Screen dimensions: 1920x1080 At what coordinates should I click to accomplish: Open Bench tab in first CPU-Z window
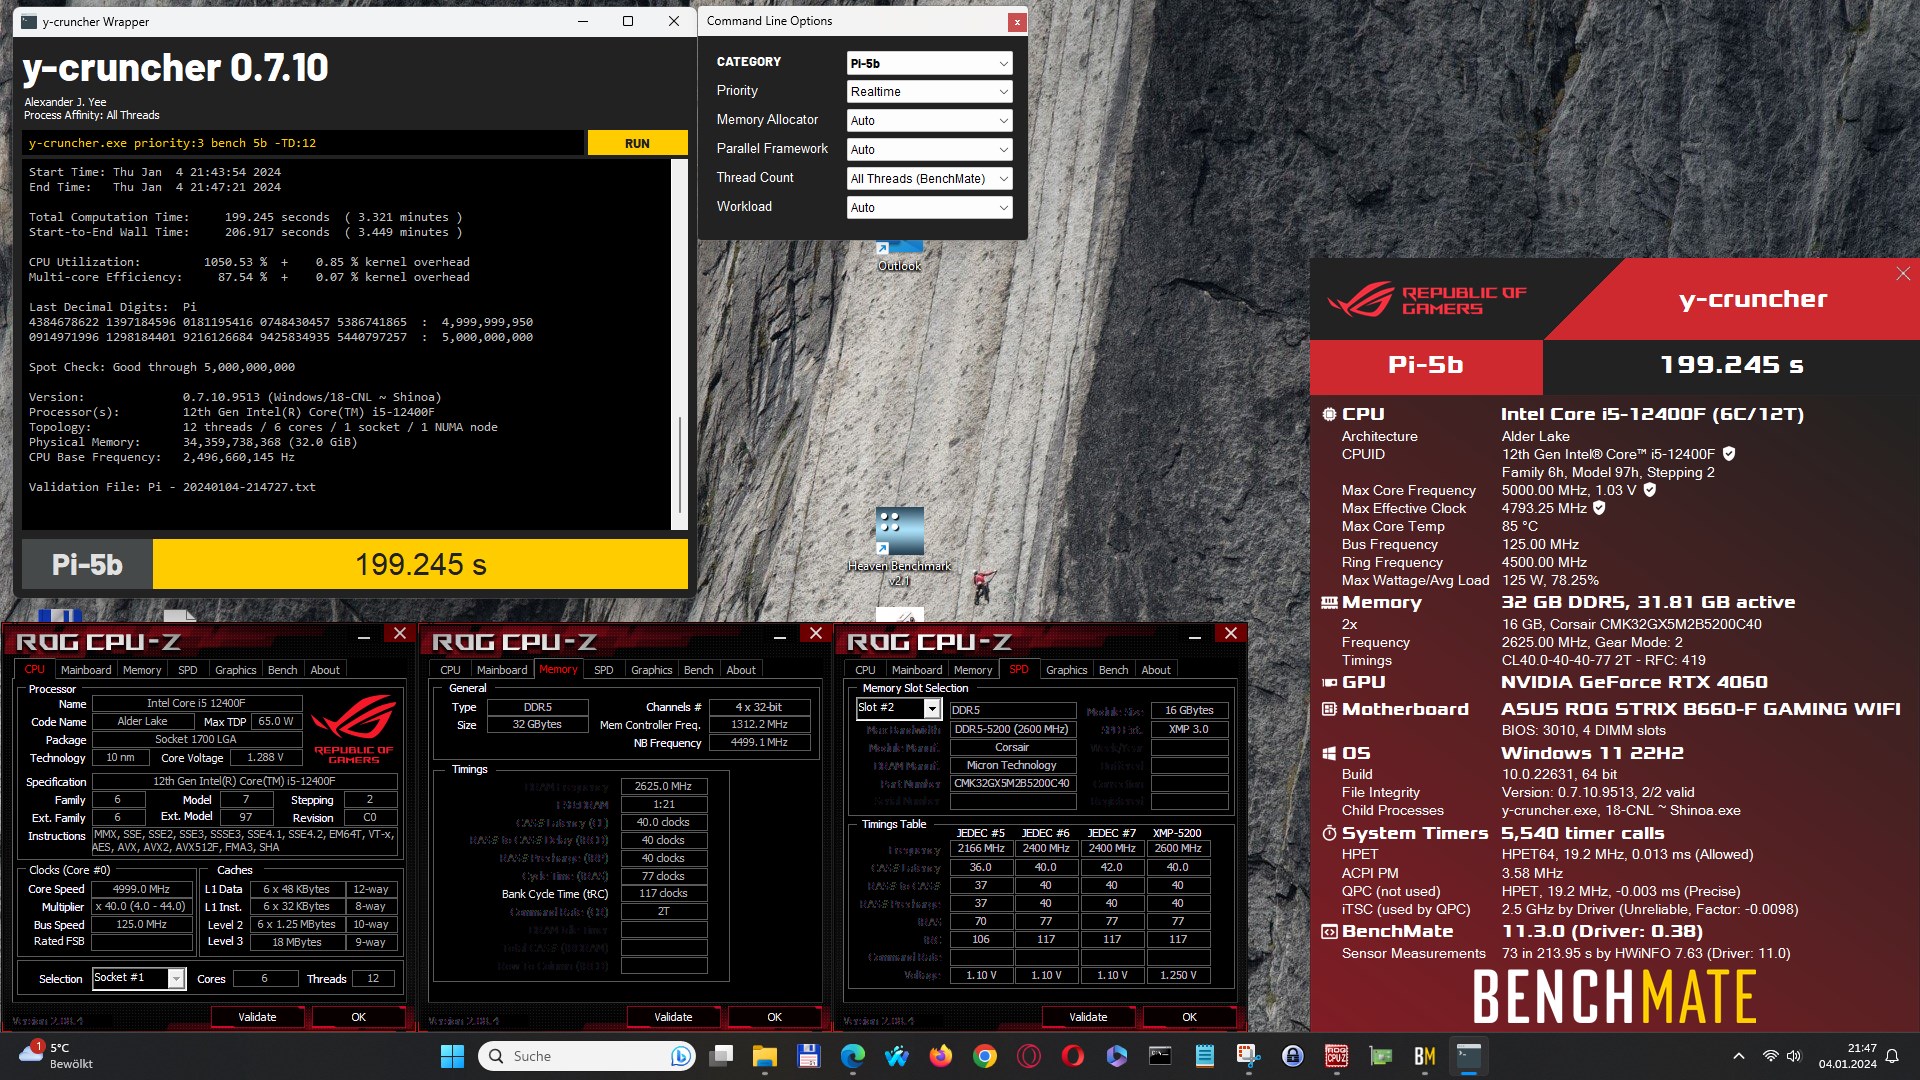[283, 670]
